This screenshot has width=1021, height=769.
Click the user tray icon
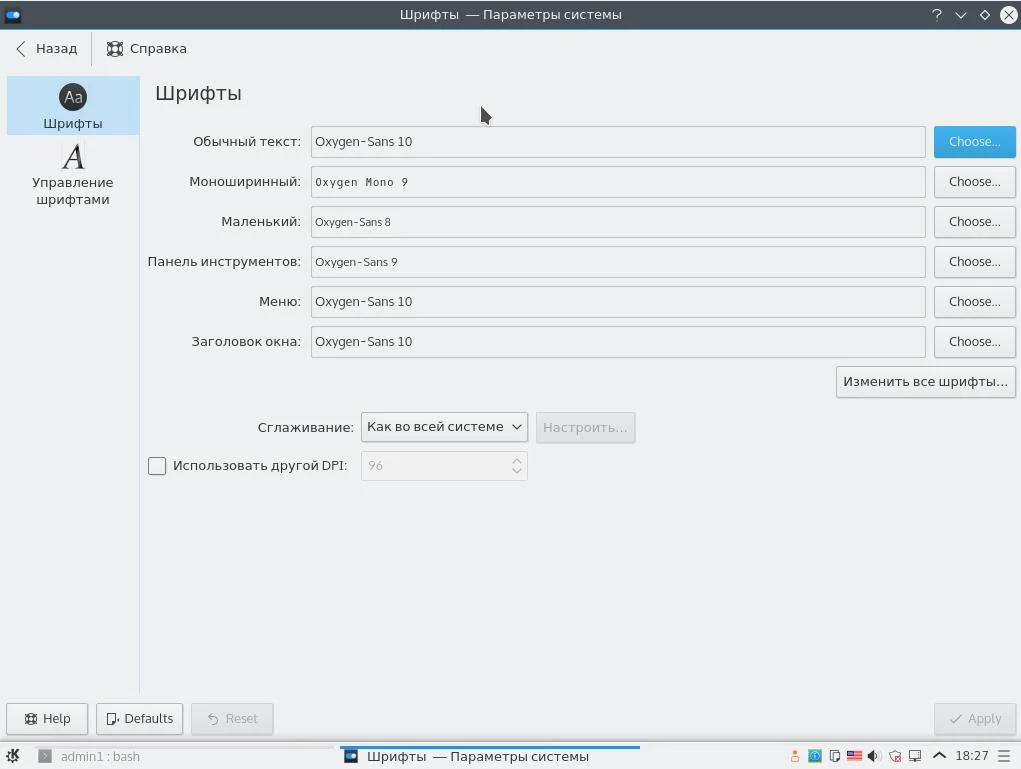794,756
